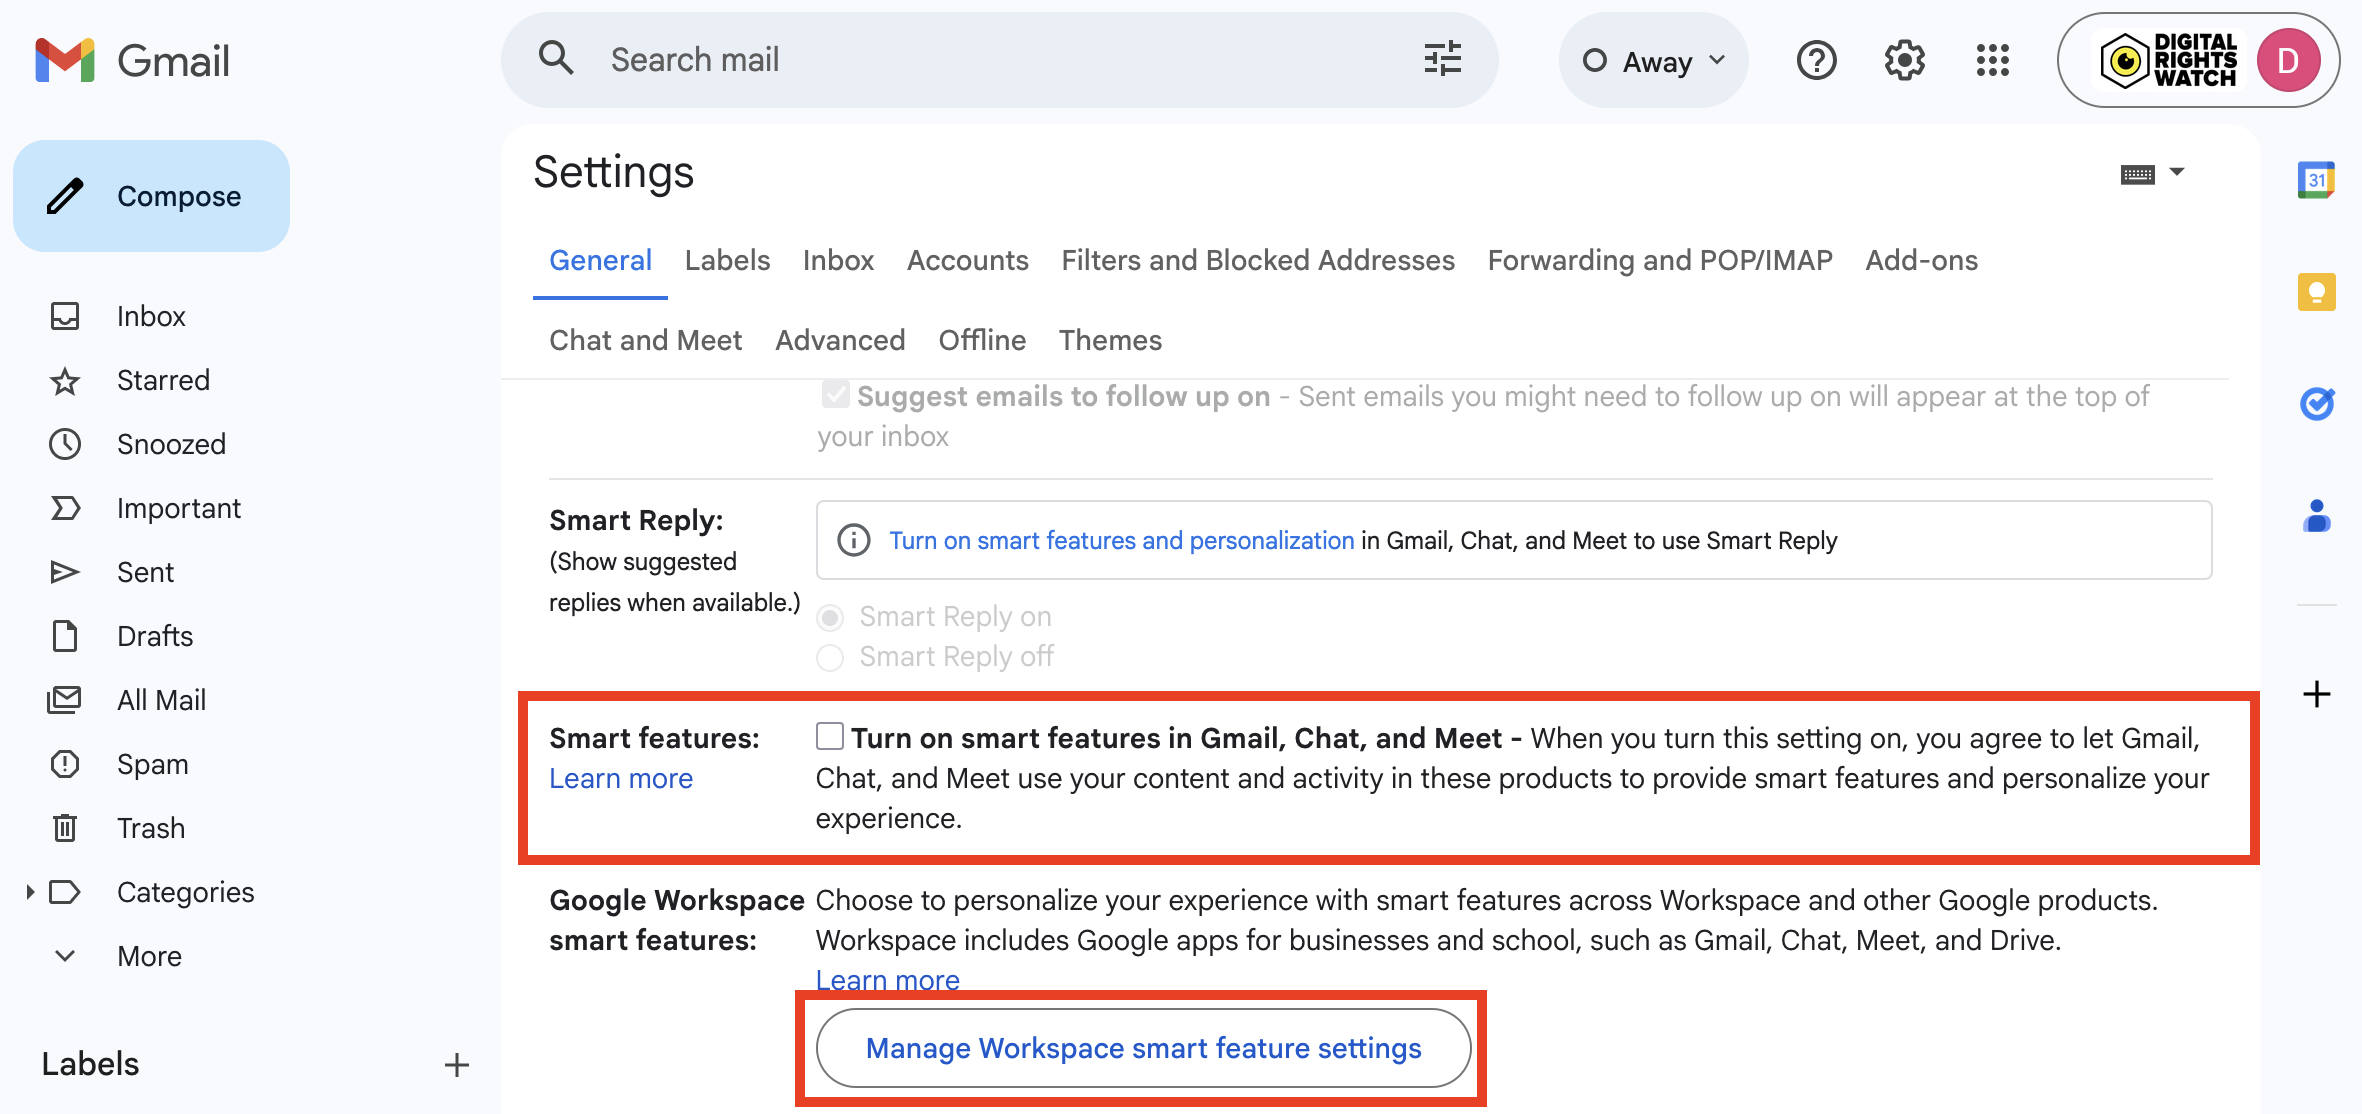Enable Turn on smart features checkbox

tap(830, 737)
